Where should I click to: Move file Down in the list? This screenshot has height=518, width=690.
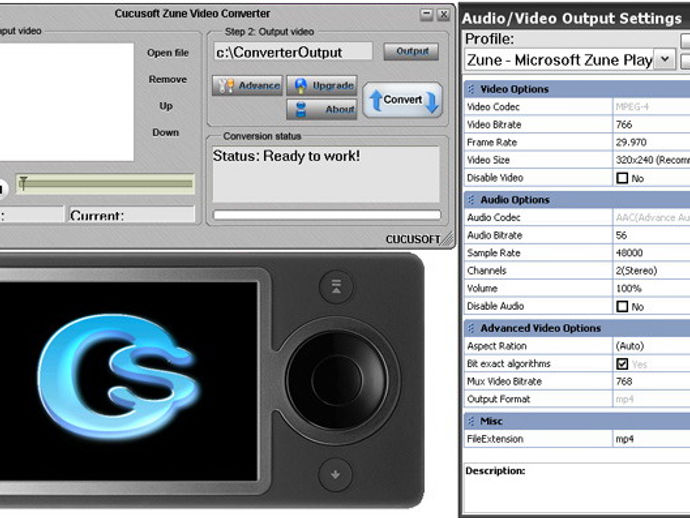(165, 132)
